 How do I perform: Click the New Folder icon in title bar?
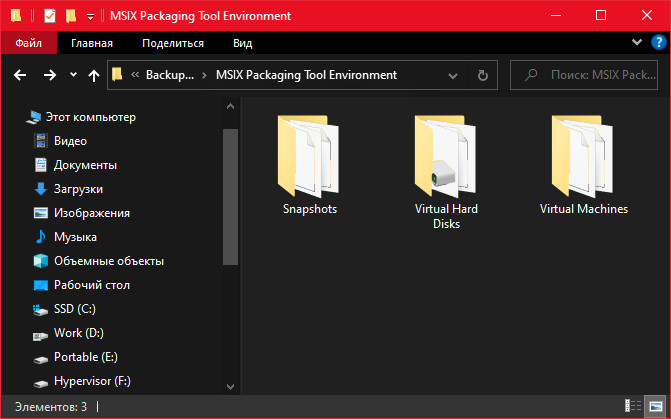(71, 16)
